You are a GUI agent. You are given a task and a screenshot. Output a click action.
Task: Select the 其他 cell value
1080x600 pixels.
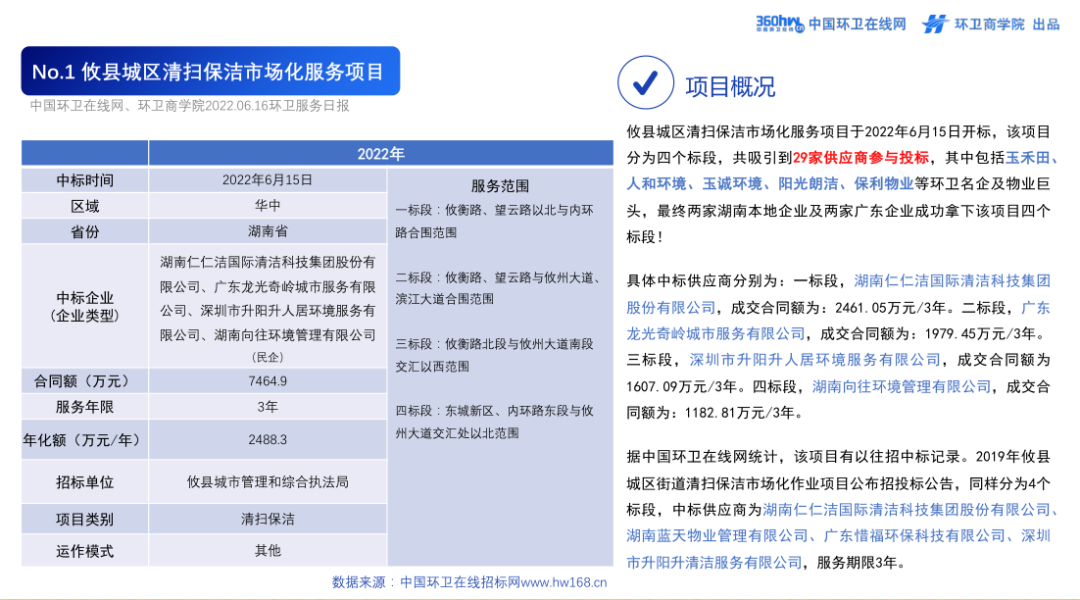[267, 550]
